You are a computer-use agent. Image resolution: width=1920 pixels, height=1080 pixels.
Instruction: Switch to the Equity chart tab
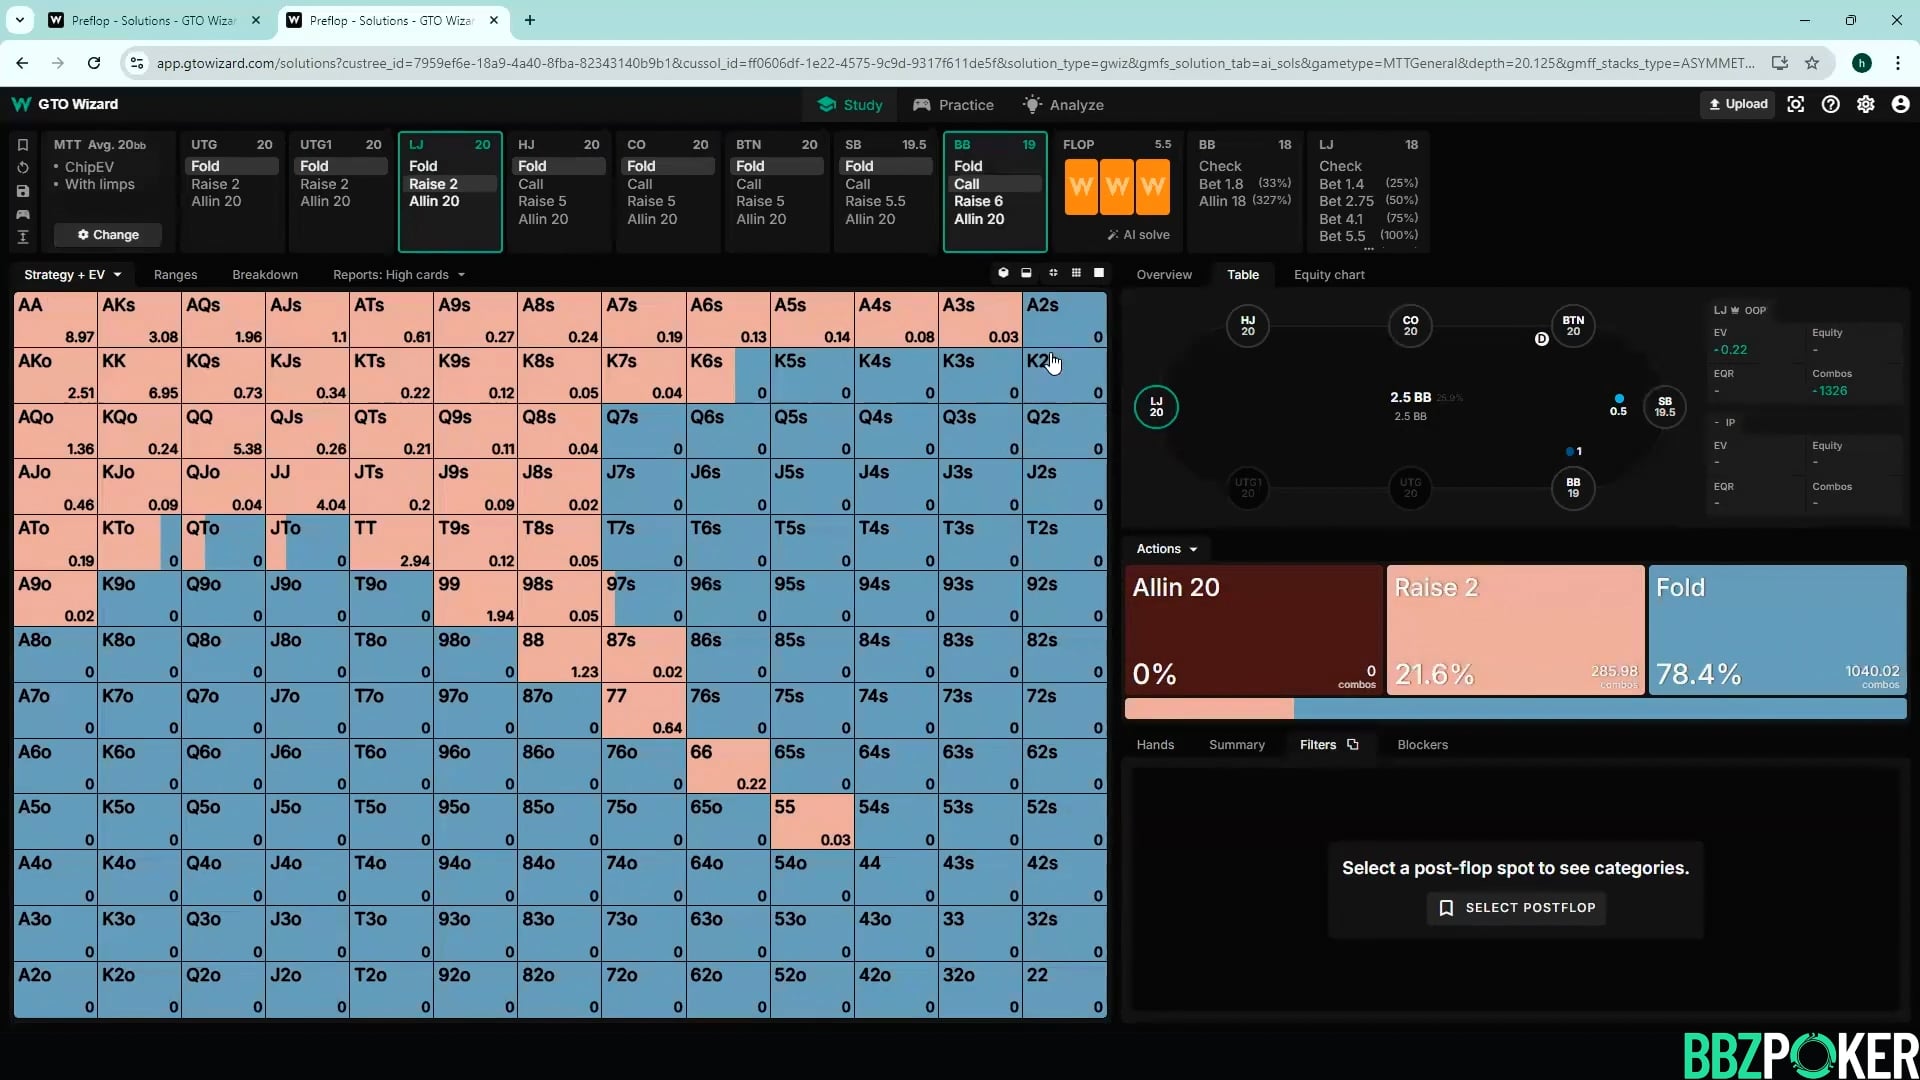coord(1328,274)
